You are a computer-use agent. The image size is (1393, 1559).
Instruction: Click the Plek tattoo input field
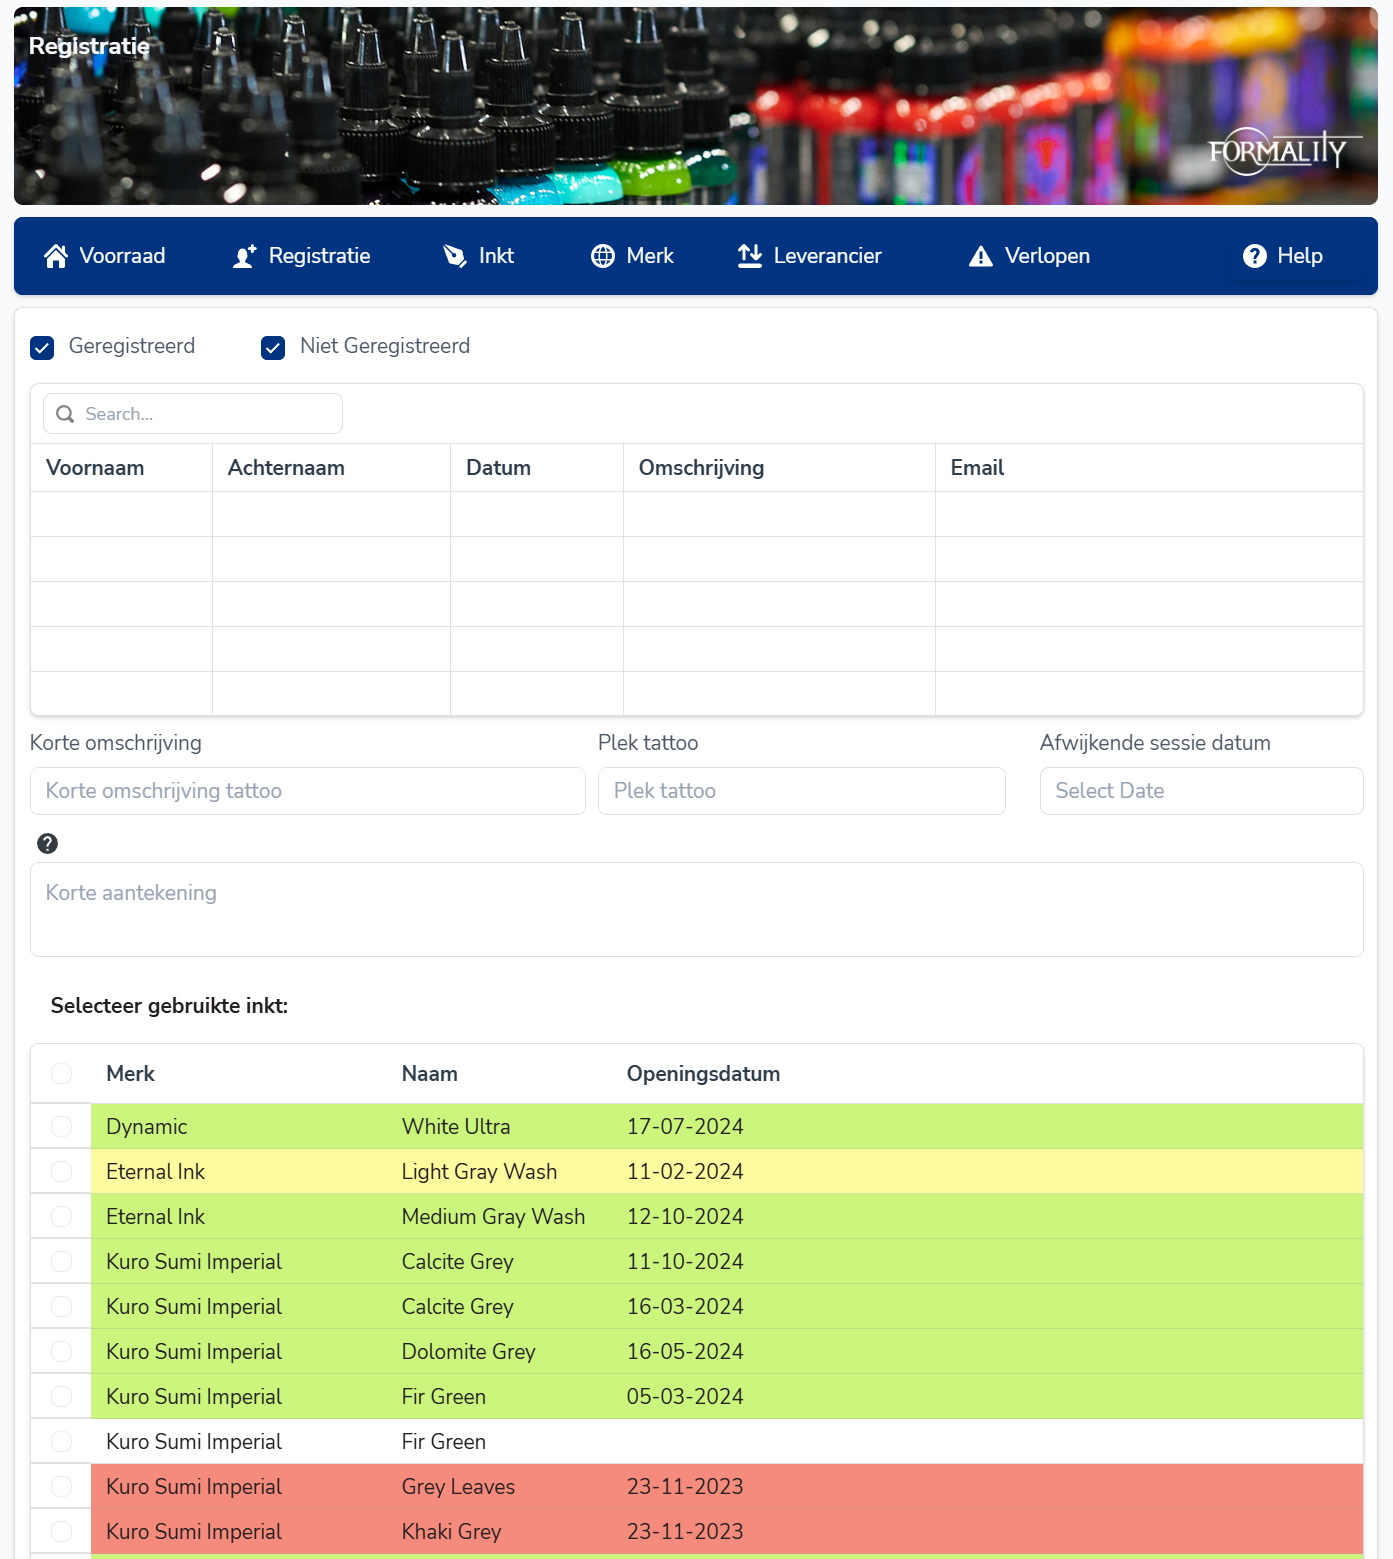pyautogui.click(x=802, y=791)
